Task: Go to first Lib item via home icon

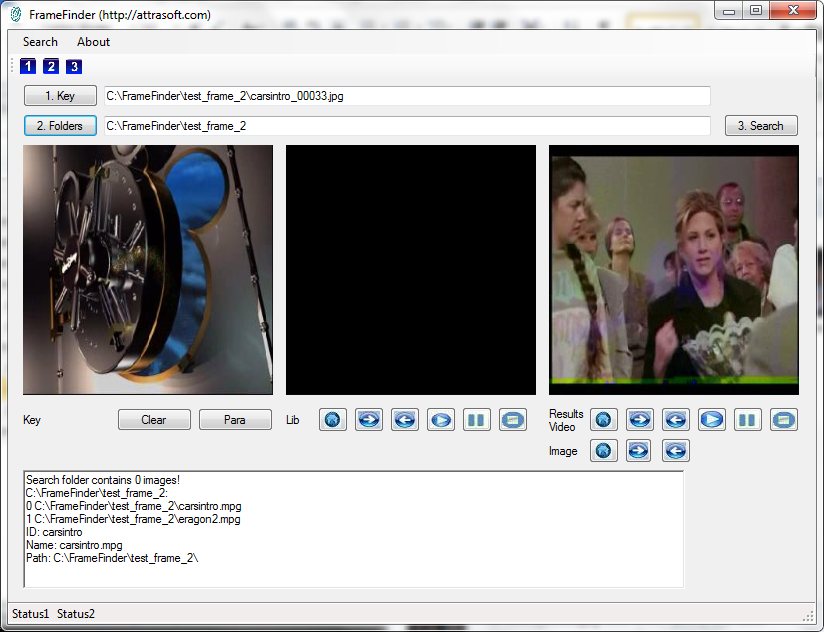Action: (333, 420)
